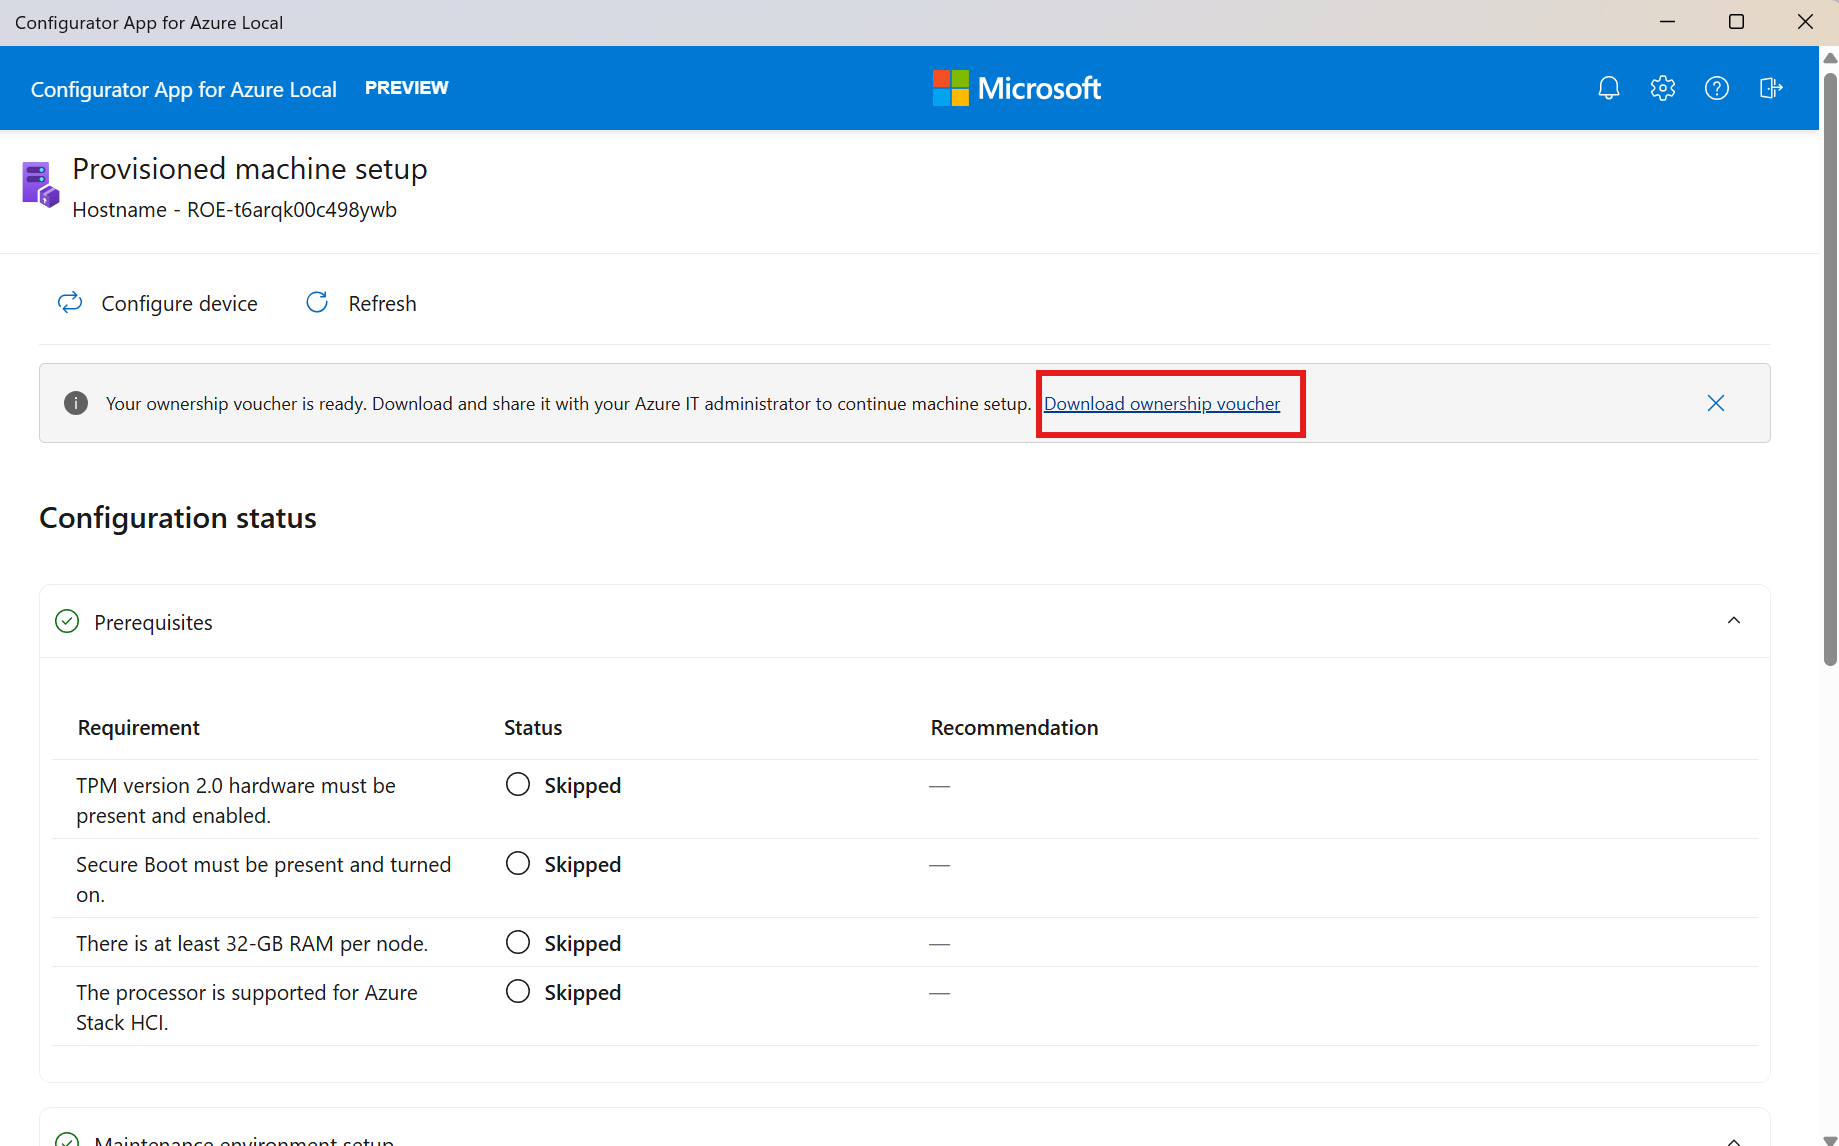Click the Prerequisites section title
Screen dimensions: 1839x1146
(x=154, y=623)
